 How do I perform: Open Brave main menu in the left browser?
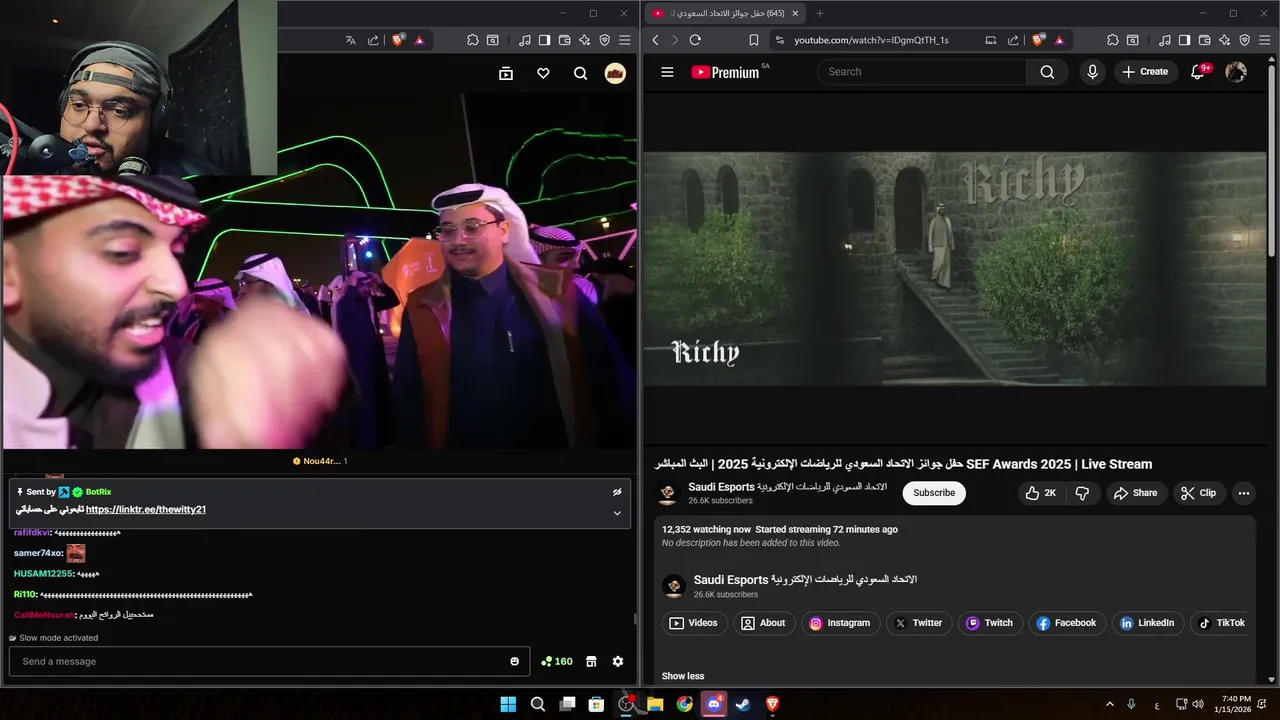coord(624,40)
